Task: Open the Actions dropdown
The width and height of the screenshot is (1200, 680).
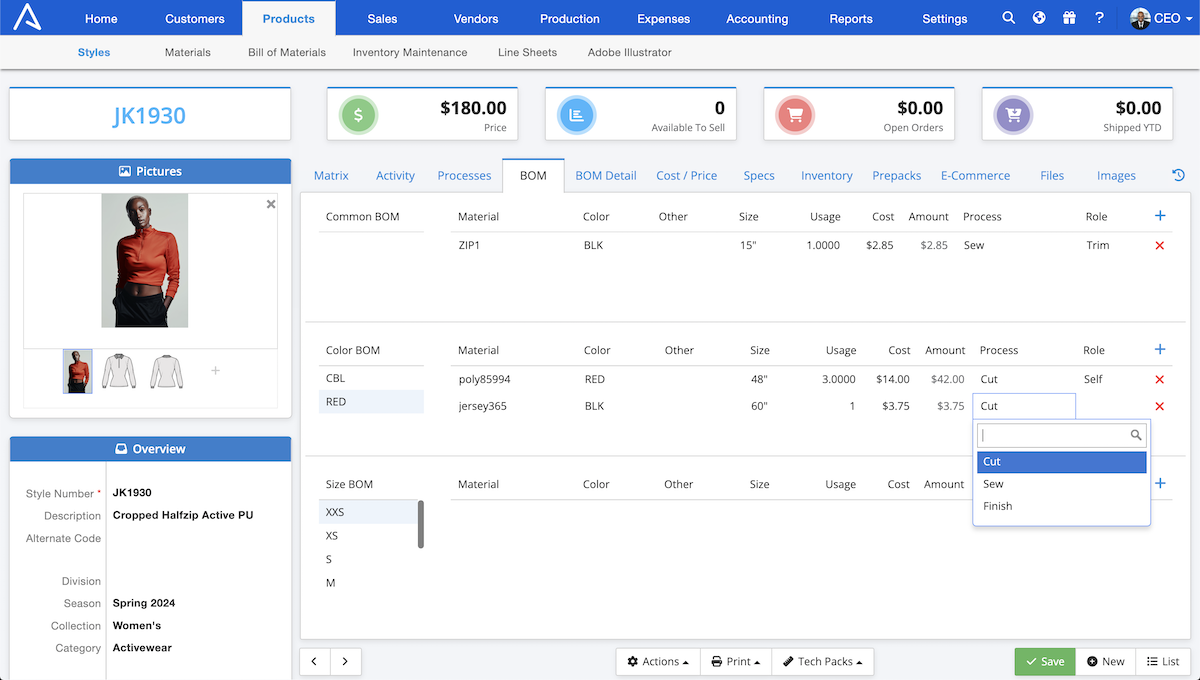Action: pos(657,661)
